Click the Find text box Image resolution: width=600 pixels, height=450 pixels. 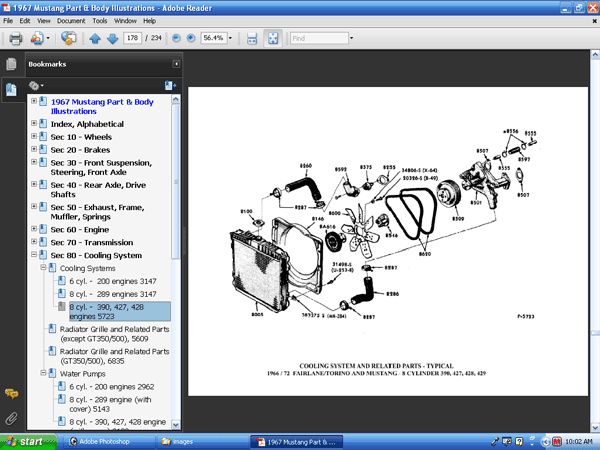click(319, 38)
